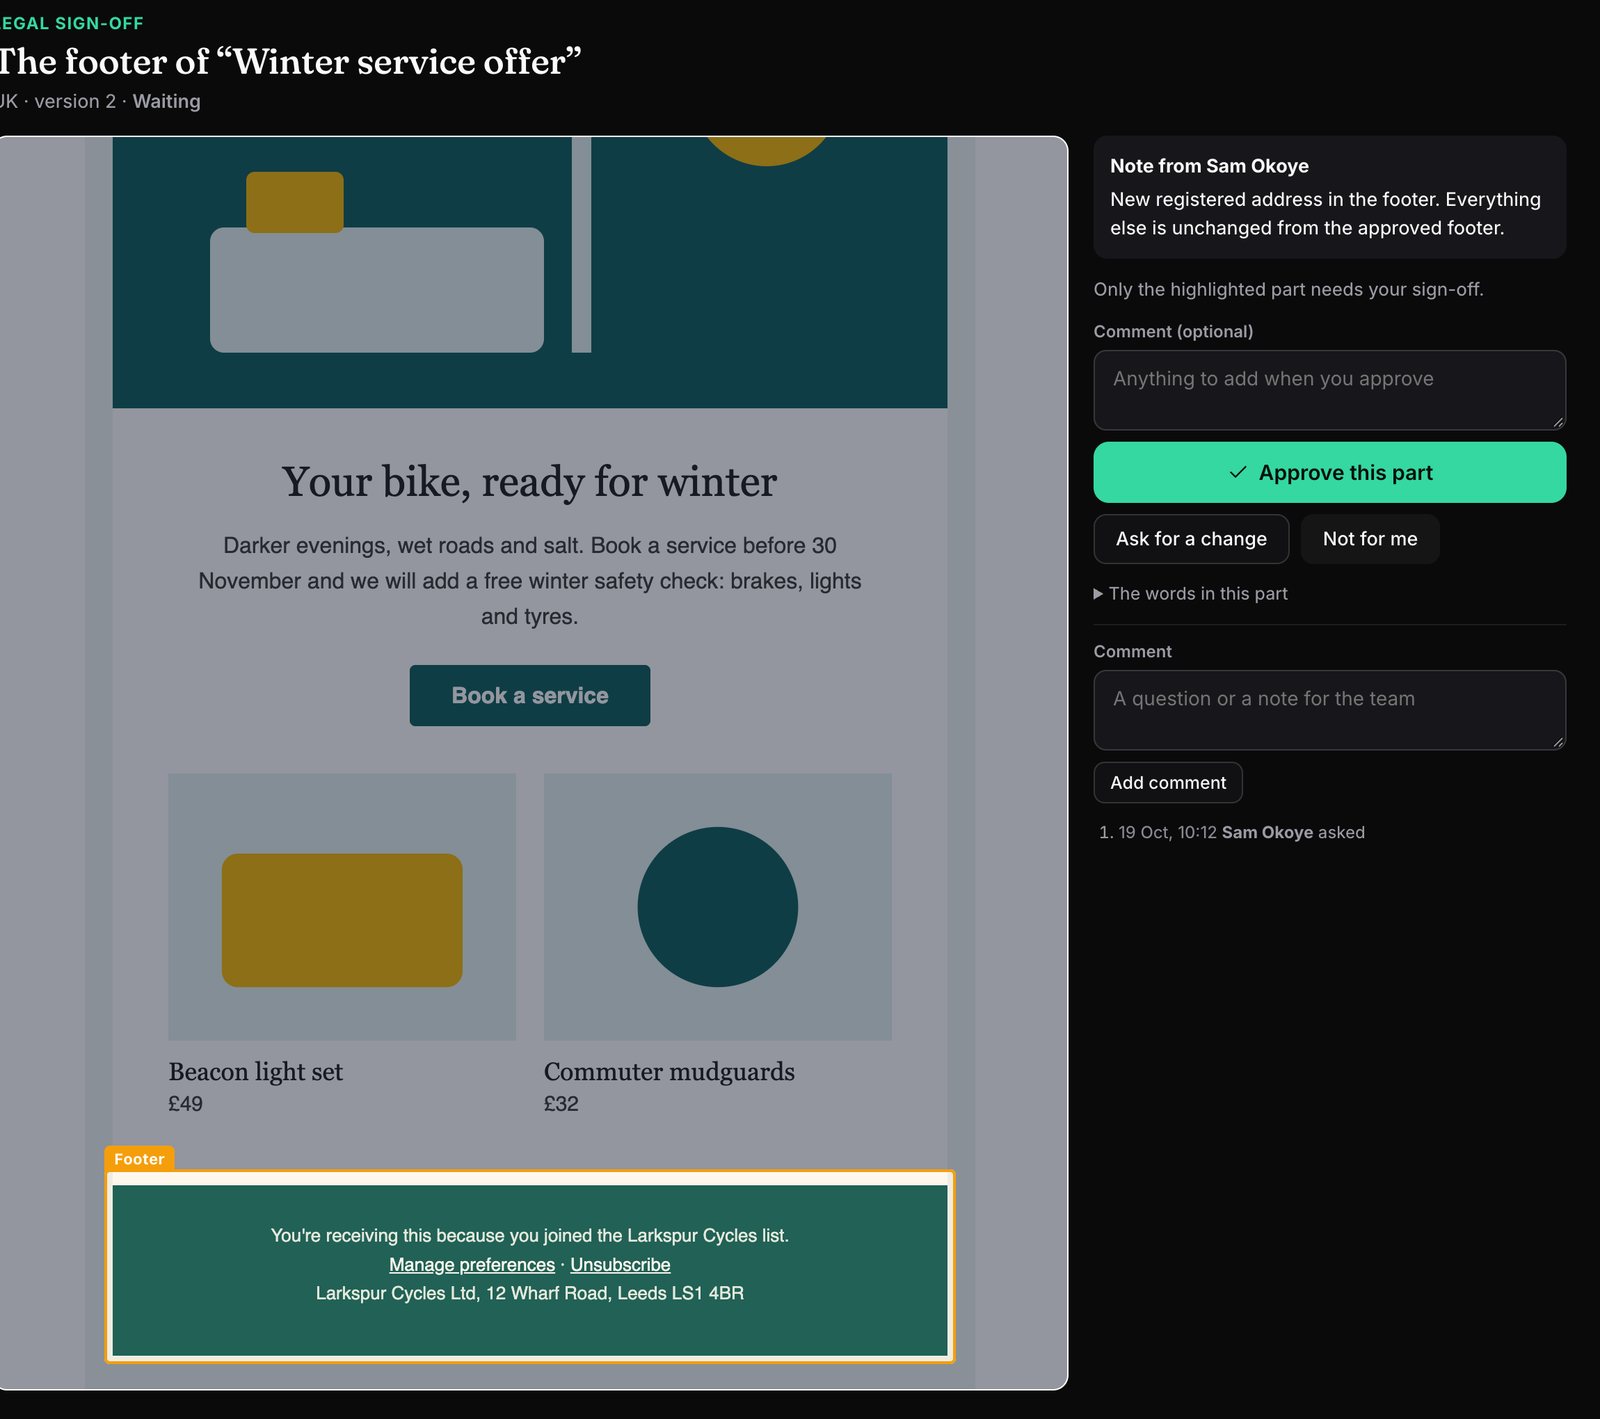Choose Not for me
This screenshot has width=1600, height=1419.
tap(1370, 539)
